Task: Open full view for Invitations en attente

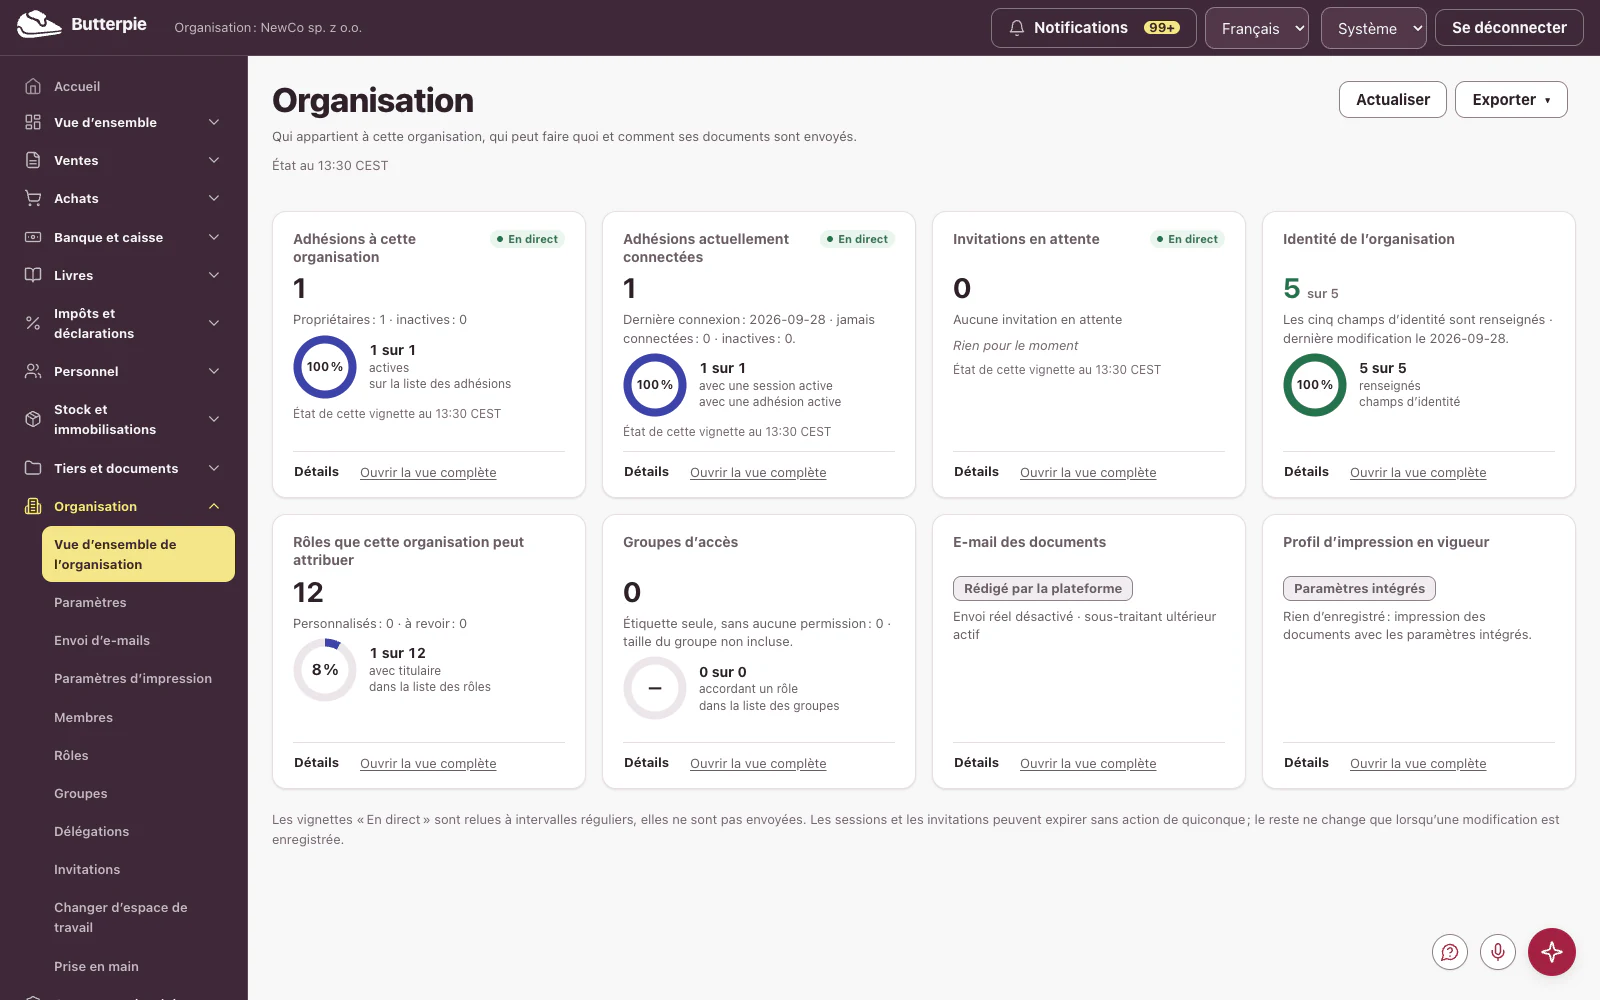Action: [x=1088, y=472]
